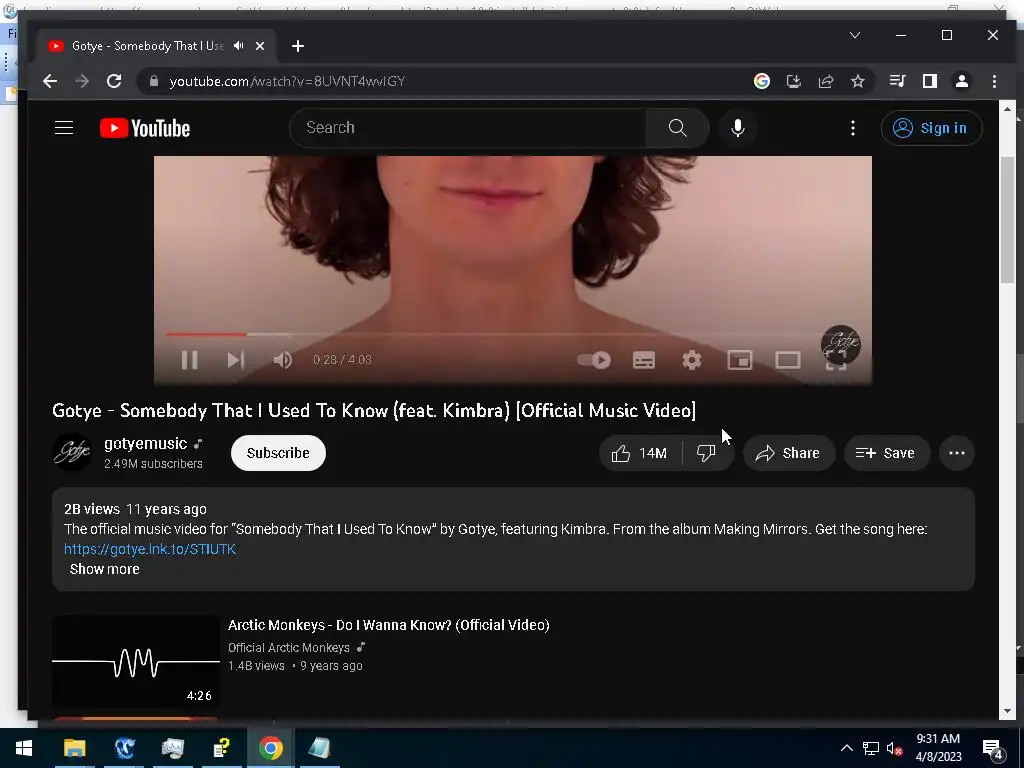Image resolution: width=1024 pixels, height=768 pixels.
Task: Install app icon in address bar
Action: [x=793, y=81]
